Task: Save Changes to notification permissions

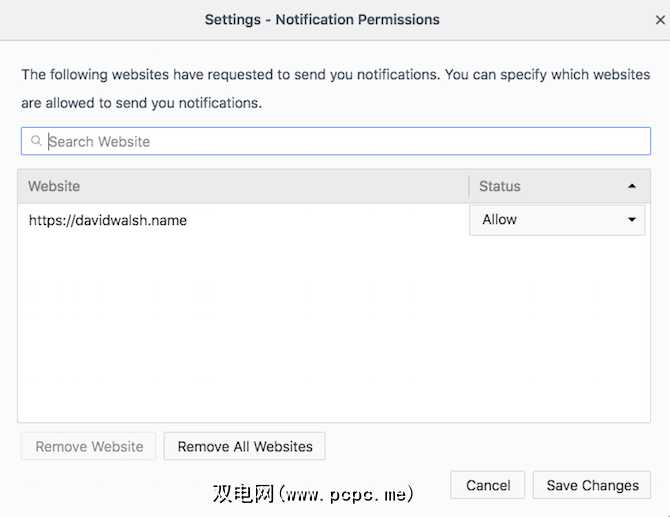Action: click(x=592, y=485)
